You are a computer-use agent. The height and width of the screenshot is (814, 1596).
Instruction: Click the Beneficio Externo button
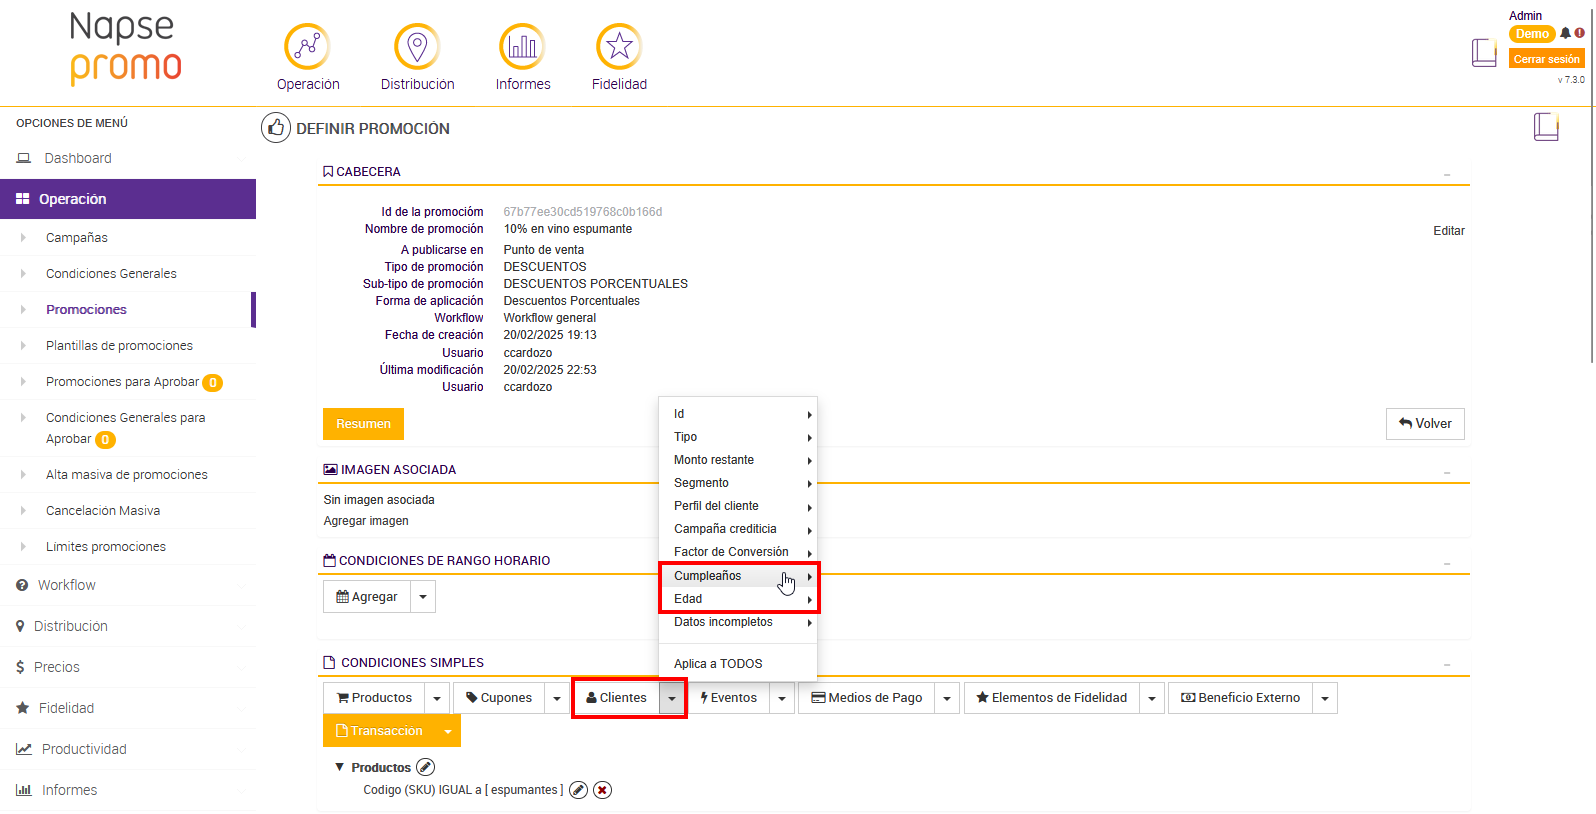pos(1240,698)
